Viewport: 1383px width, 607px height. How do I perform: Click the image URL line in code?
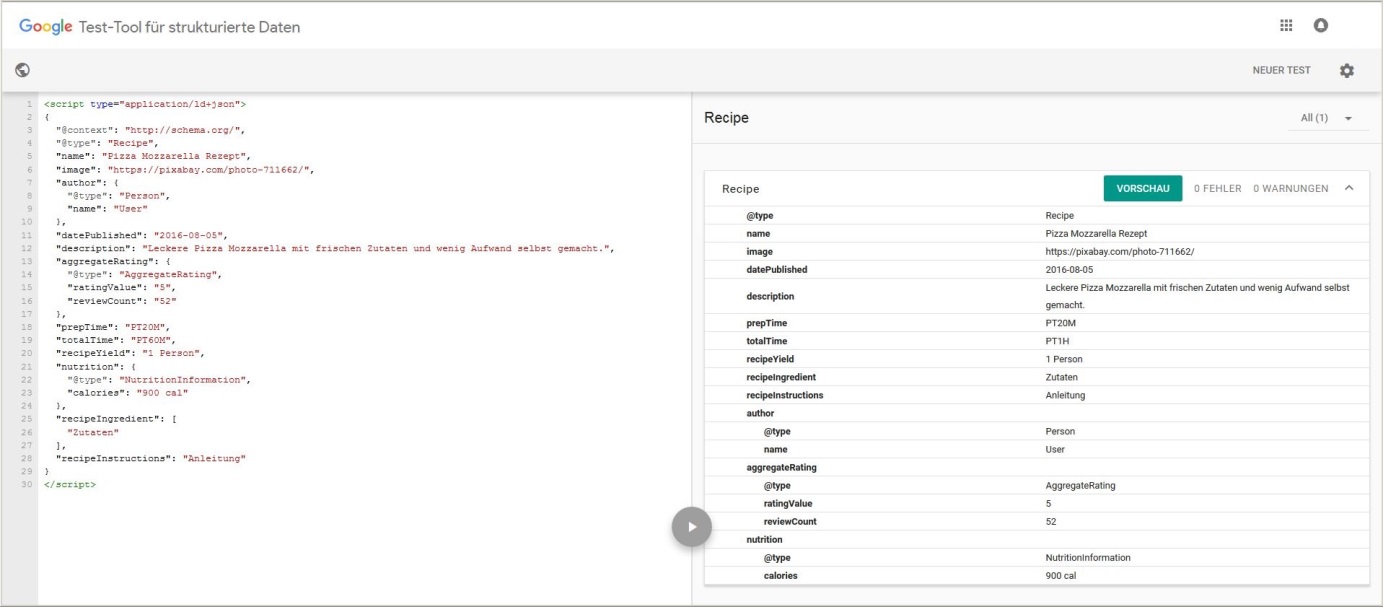click(x=185, y=170)
